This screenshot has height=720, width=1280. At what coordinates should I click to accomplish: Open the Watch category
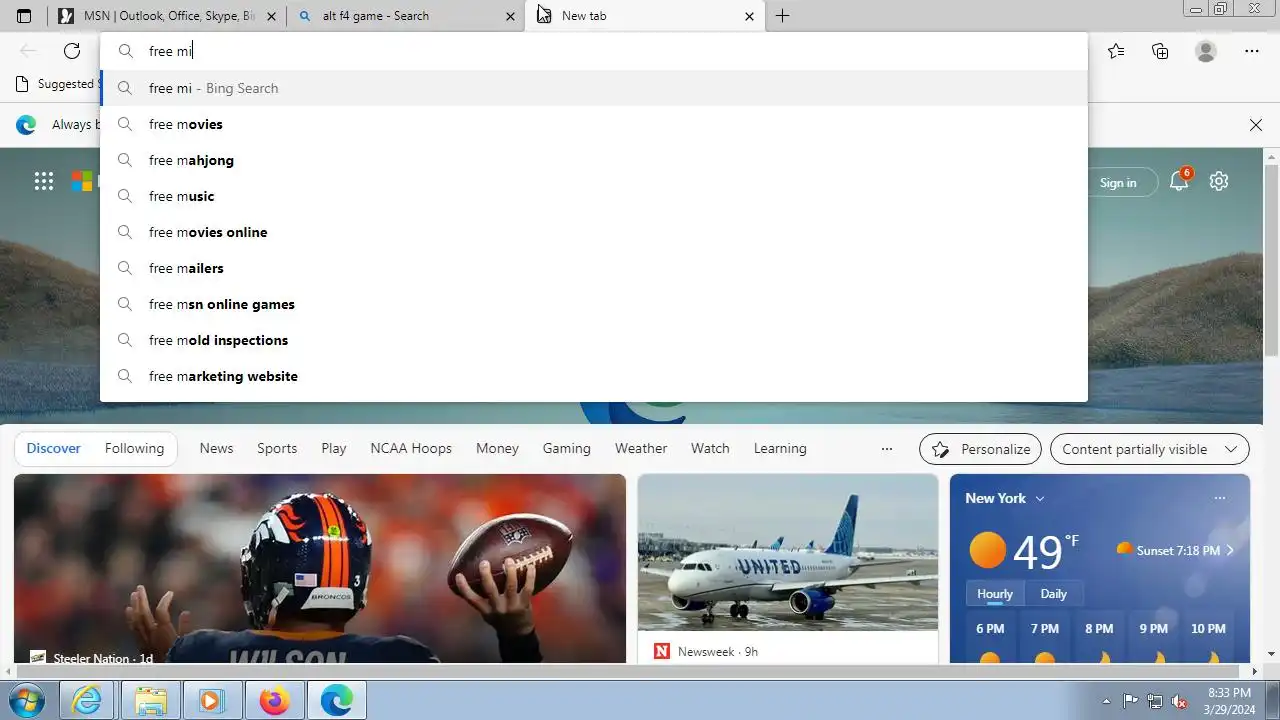pos(710,449)
